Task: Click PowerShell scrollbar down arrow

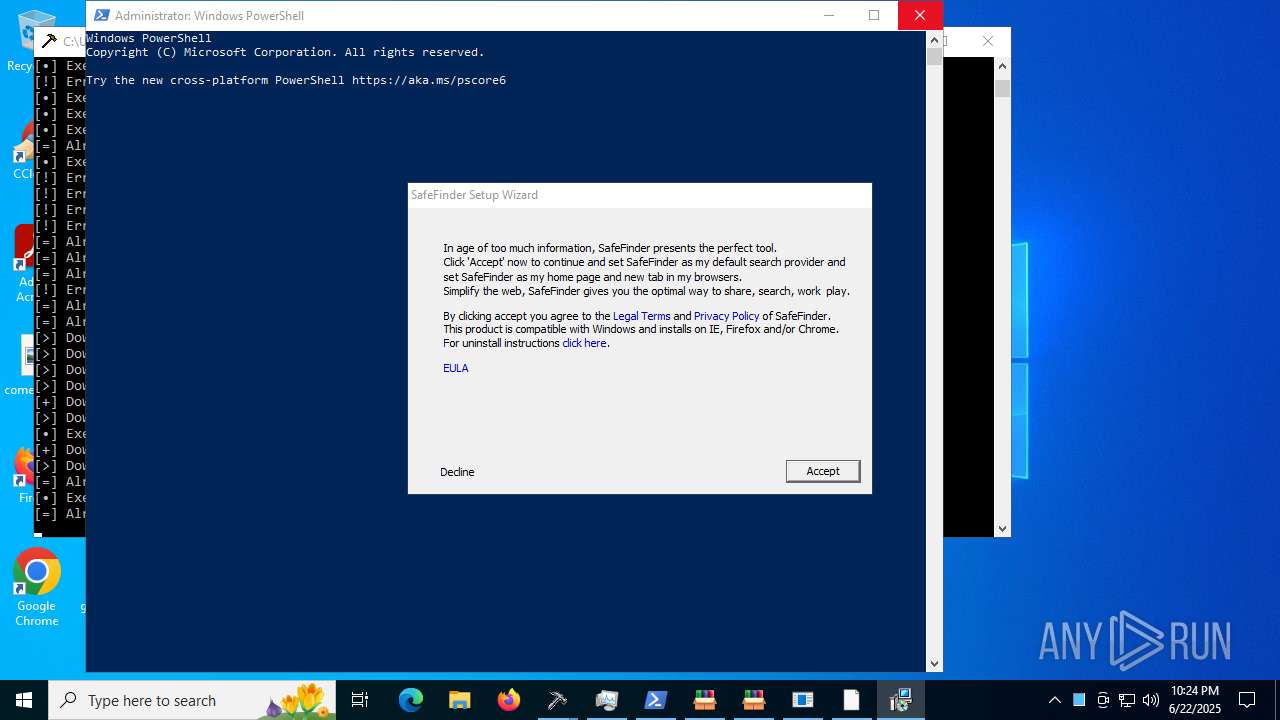Action: [935, 663]
